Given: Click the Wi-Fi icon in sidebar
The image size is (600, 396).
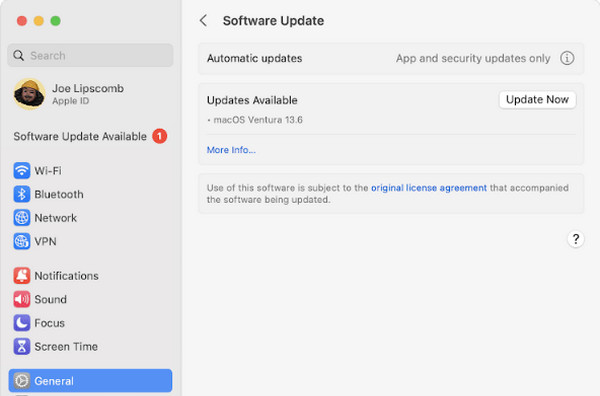Looking at the screenshot, I should [22, 171].
